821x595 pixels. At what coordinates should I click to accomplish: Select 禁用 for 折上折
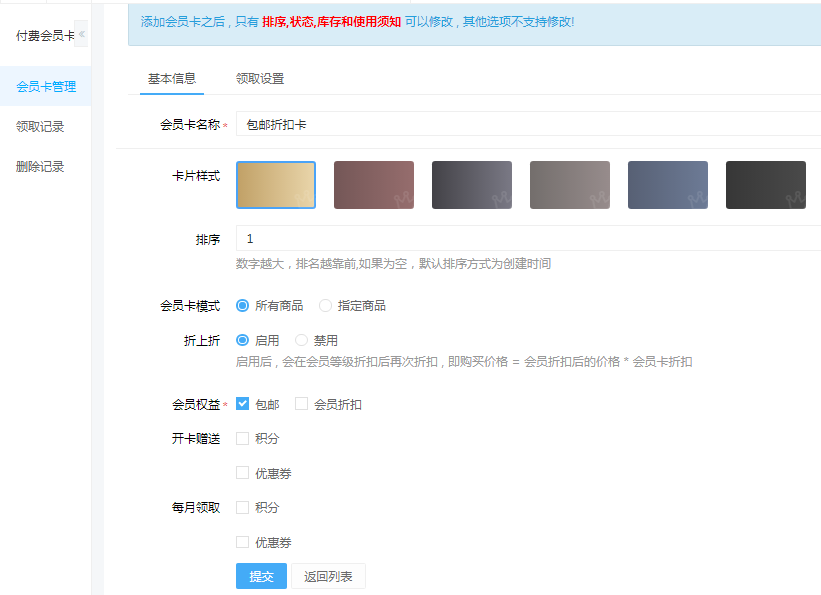coord(301,340)
